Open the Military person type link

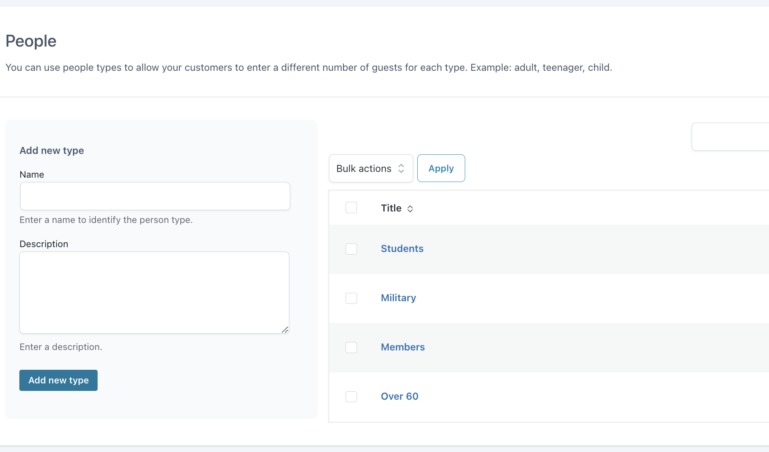click(398, 298)
